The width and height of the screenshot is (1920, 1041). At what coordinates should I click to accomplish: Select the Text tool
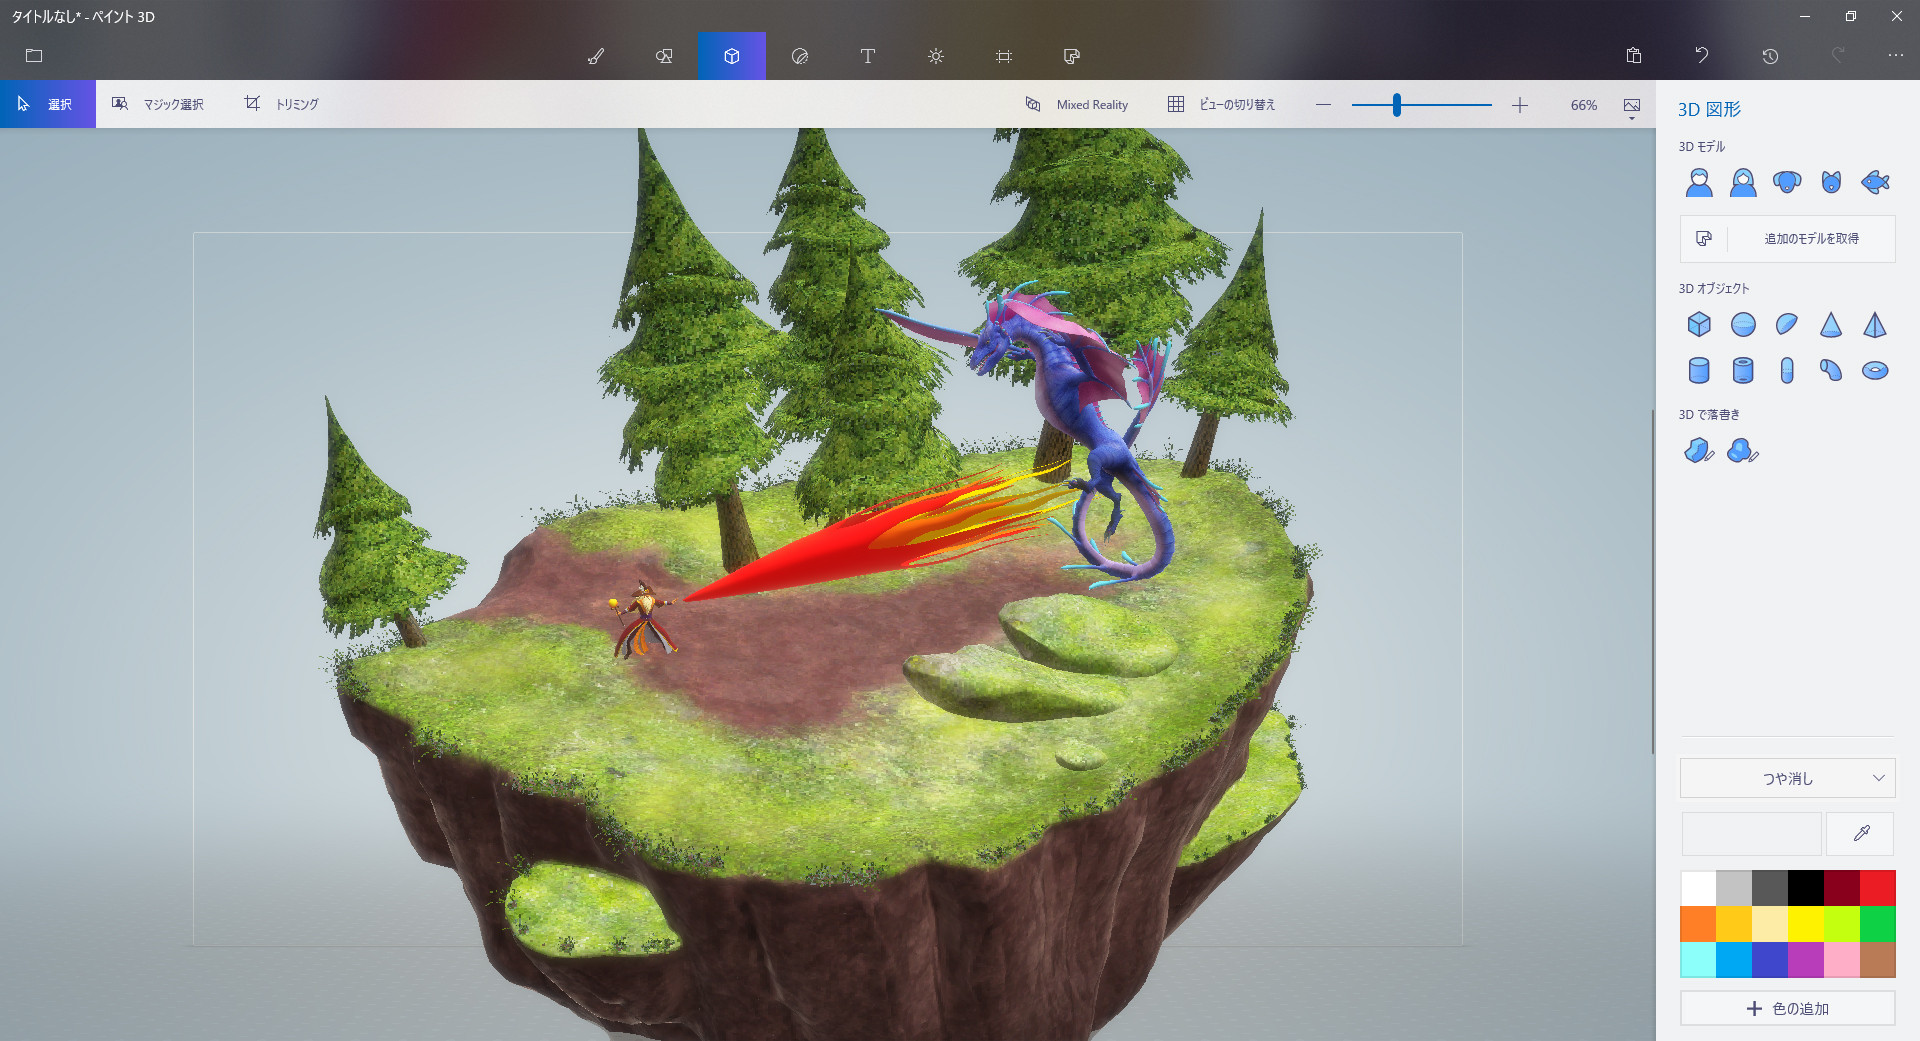[868, 56]
